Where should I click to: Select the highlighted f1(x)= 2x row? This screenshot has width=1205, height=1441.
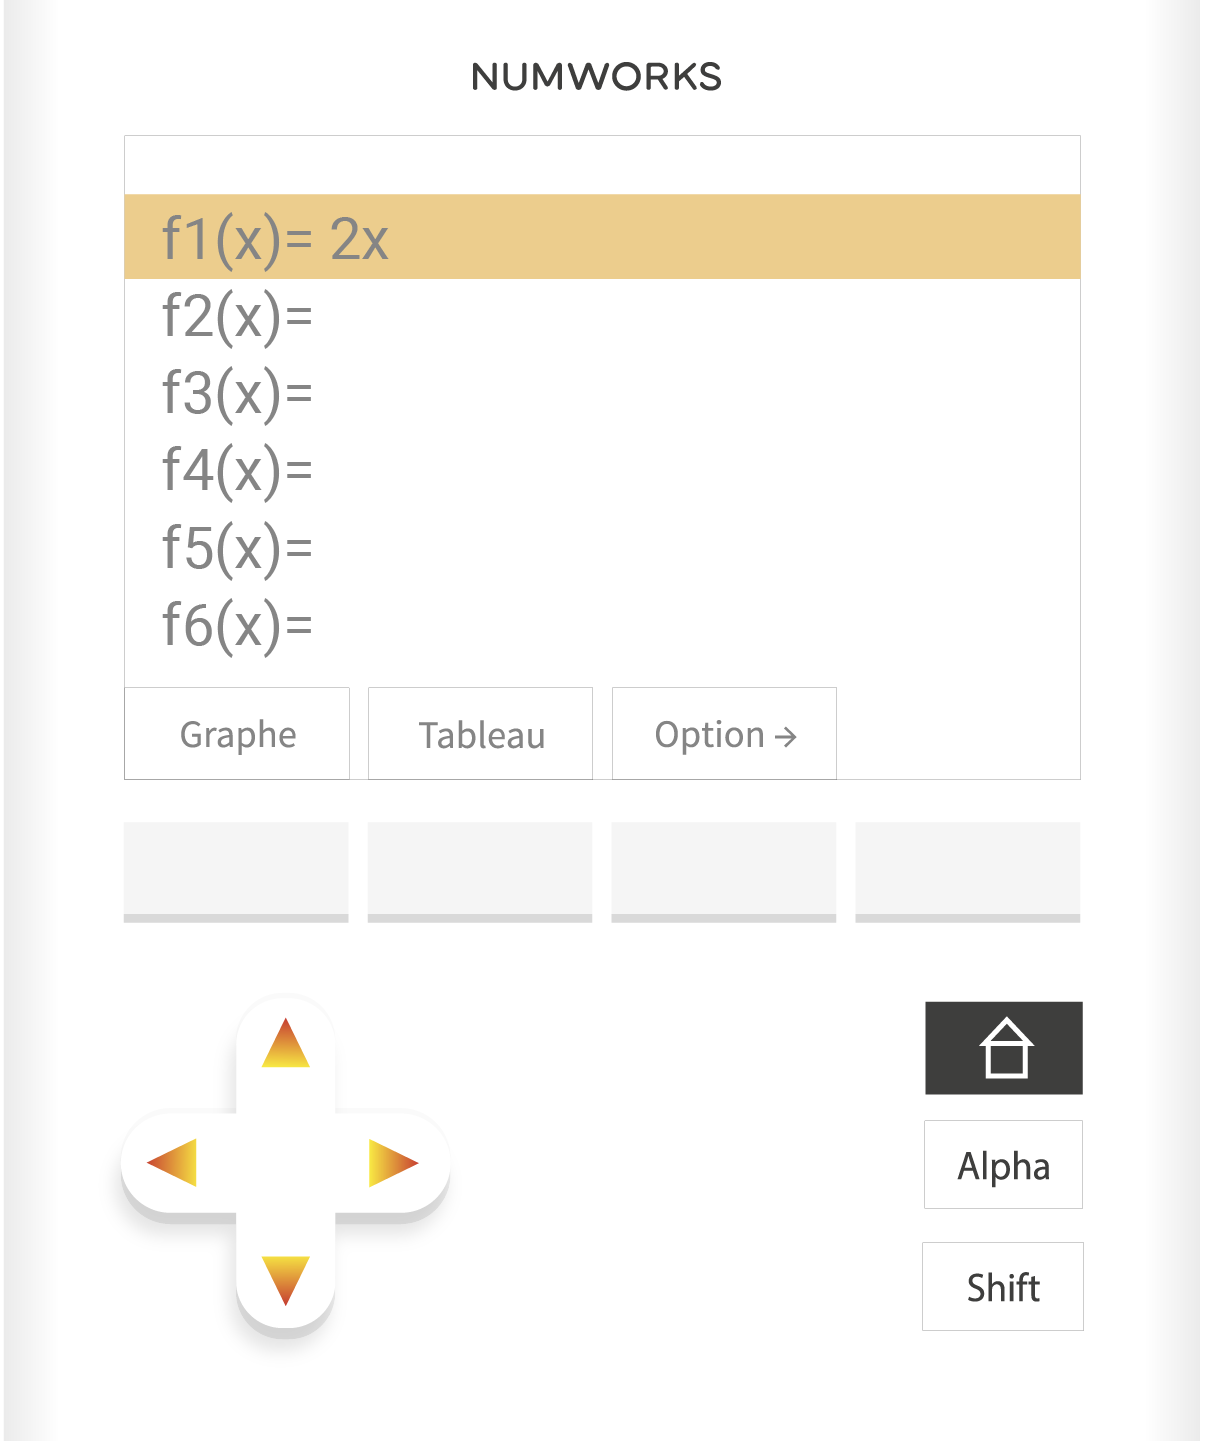(x=602, y=237)
